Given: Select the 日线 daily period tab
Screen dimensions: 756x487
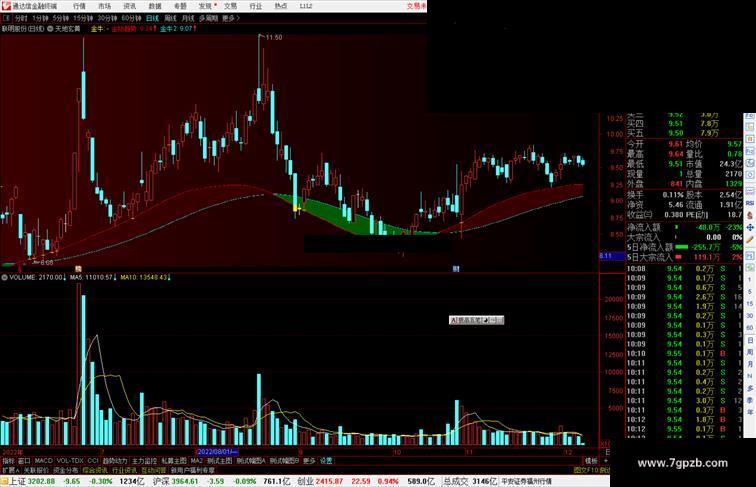Looking at the screenshot, I should pos(152,18).
